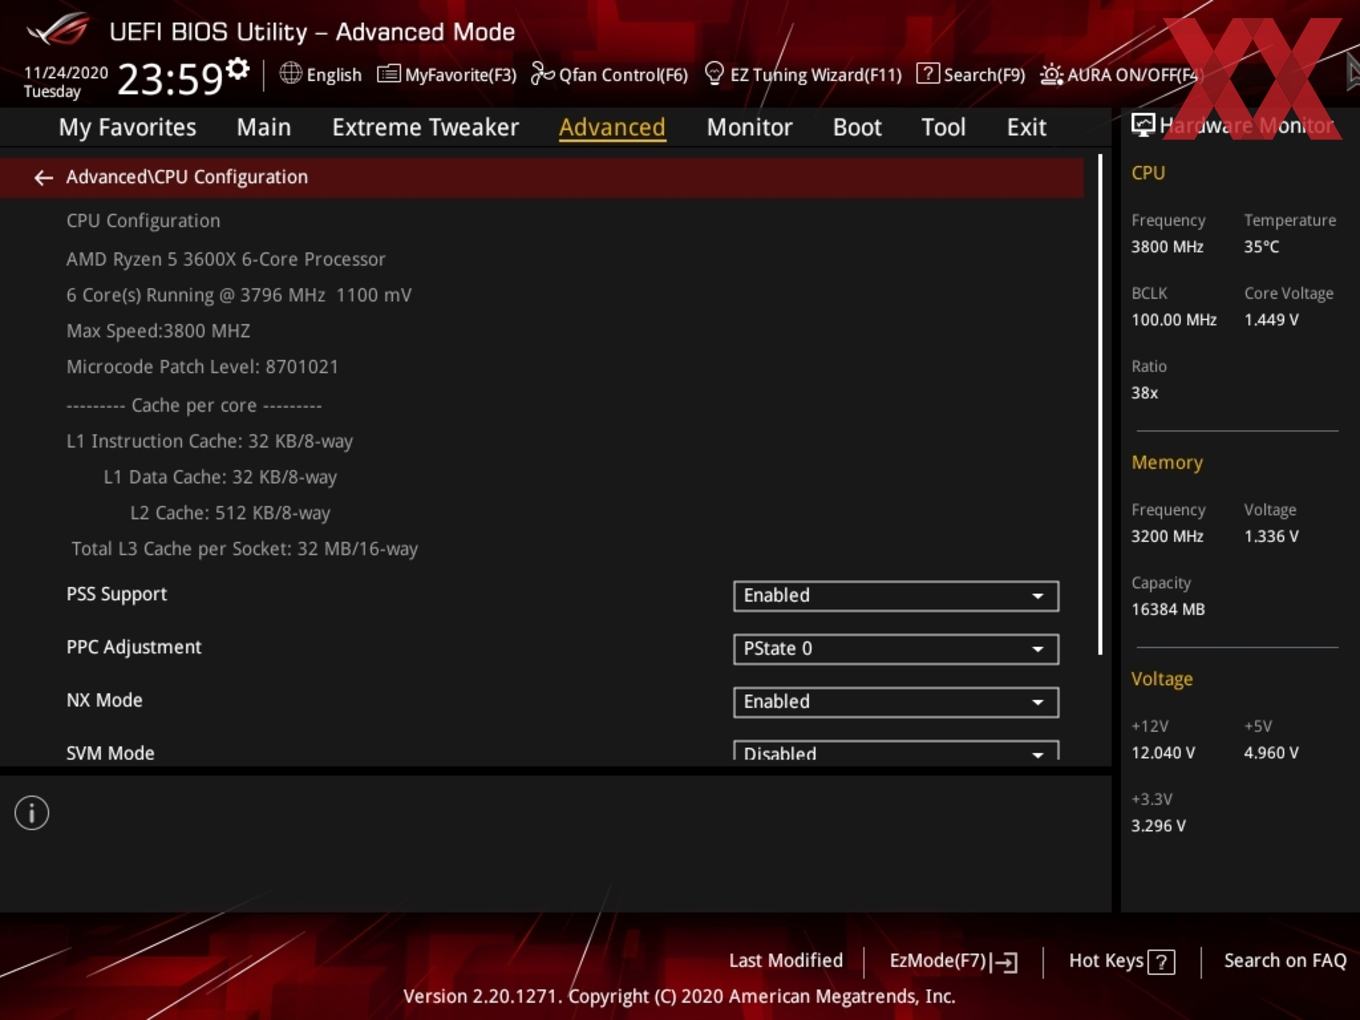Screen dimensions: 1360x1020
Task: Click the Version 2.20.1271 copyright text
Action: pos(679,996)
